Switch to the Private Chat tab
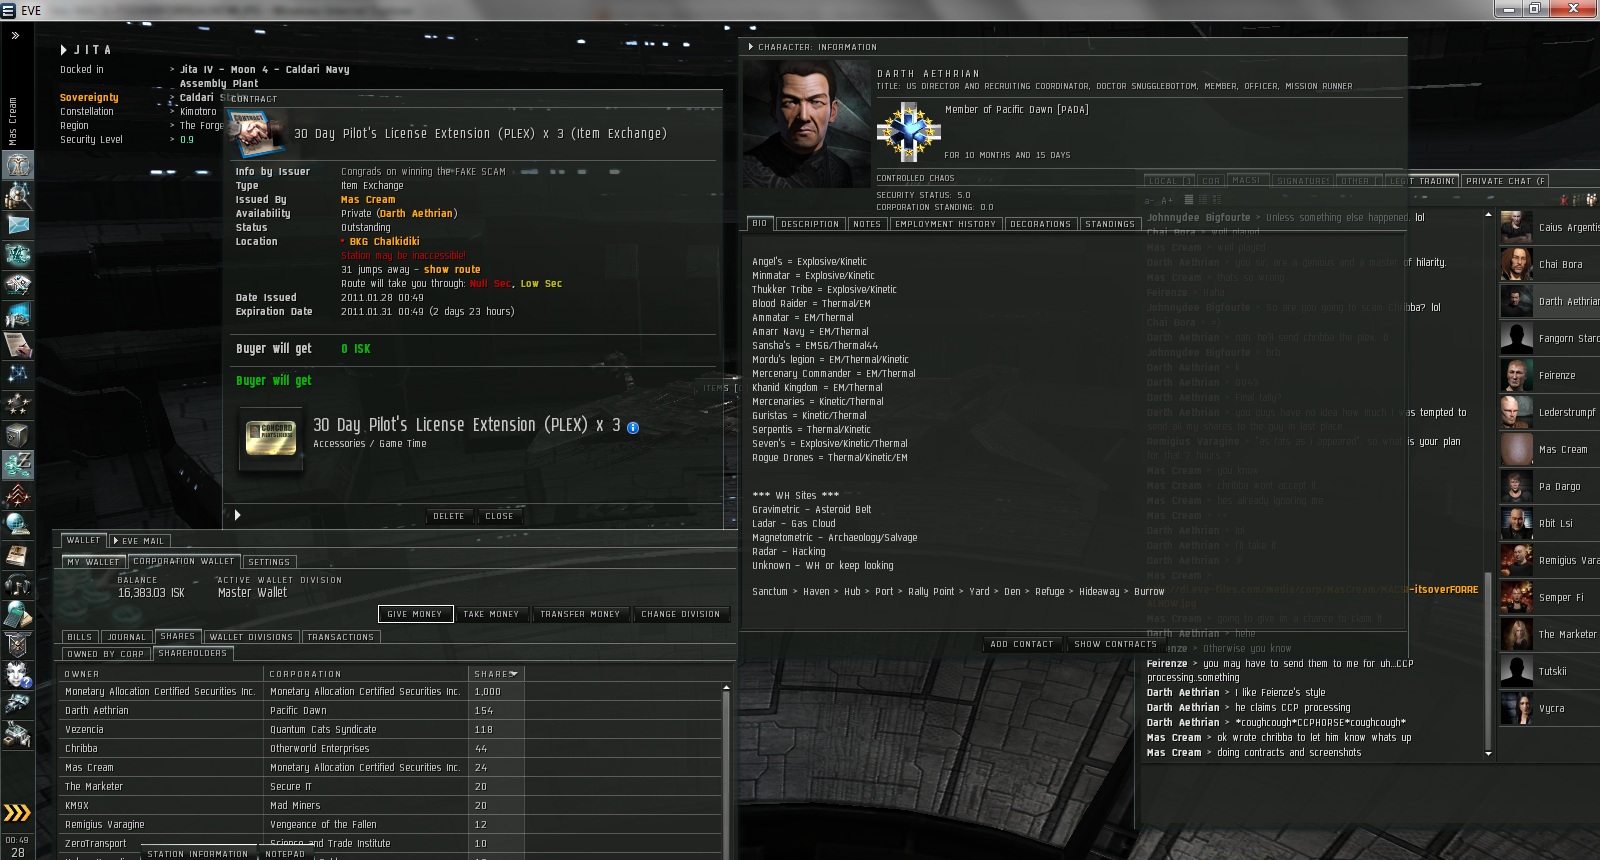This screenshot has width=1600, height=860. point(1505,181)
